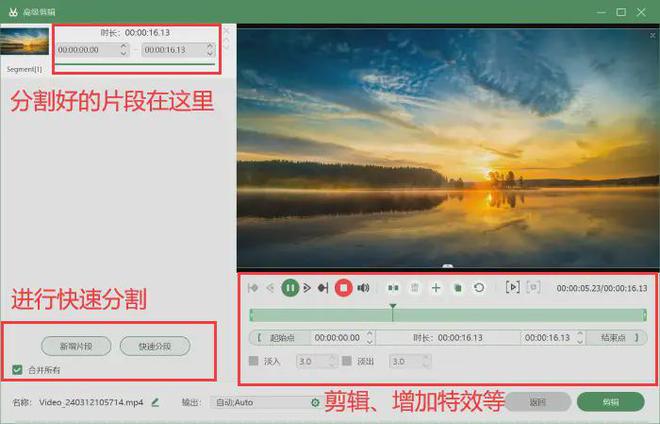Enable the 淡入 fade-in checkbox
660x424 pixels.
[253, 361]
